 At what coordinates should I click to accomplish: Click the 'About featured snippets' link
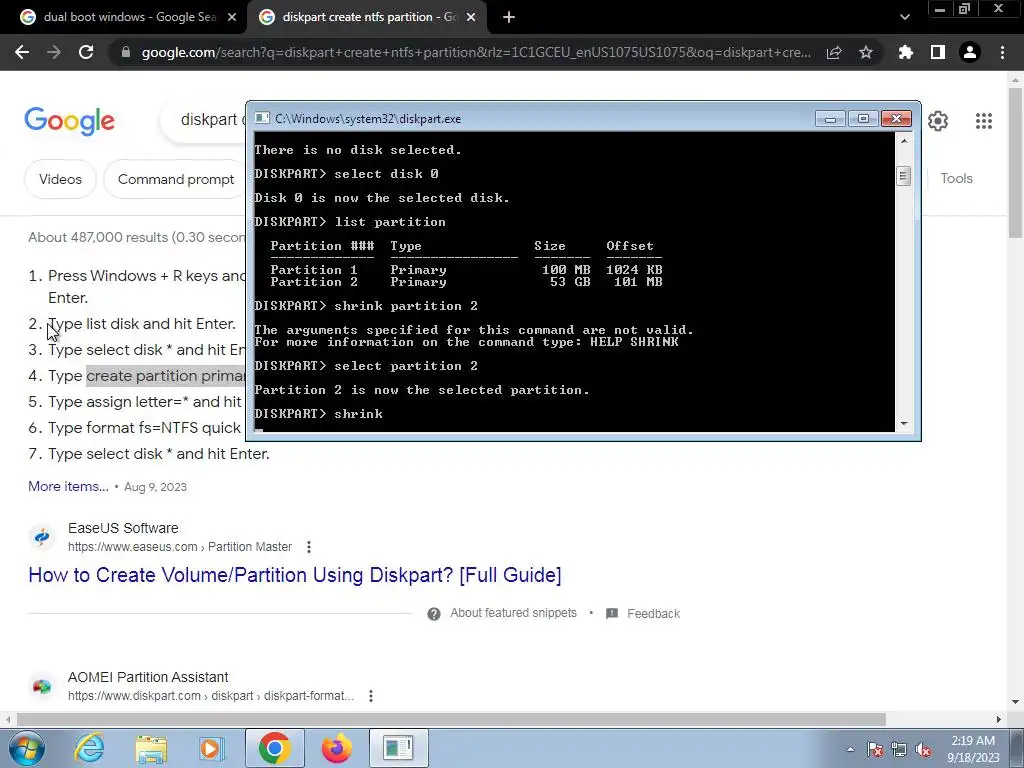tap(513, 613)
